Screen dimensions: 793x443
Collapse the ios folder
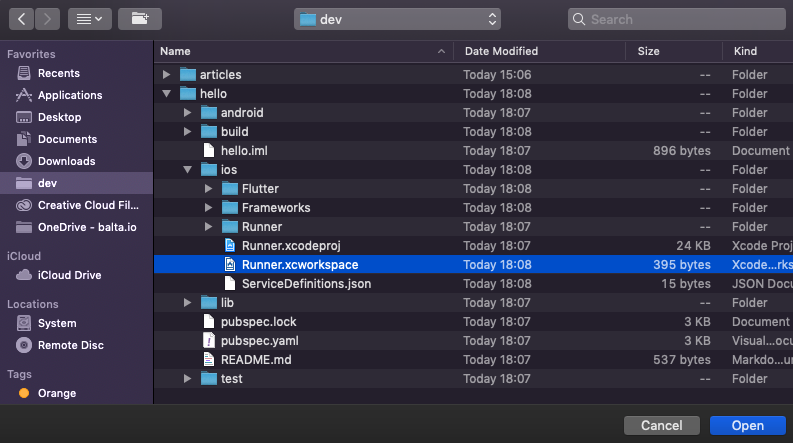[x=187, y=170]
